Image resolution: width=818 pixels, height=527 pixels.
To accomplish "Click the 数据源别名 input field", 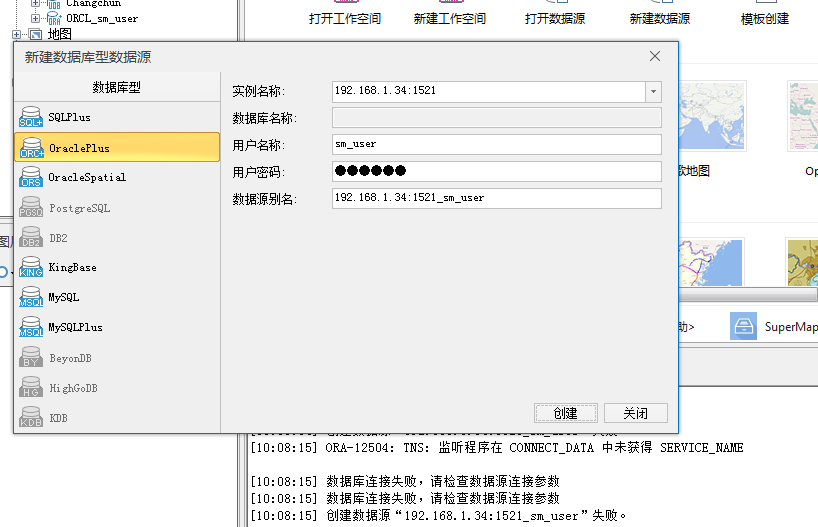I will tap(497, 198).
